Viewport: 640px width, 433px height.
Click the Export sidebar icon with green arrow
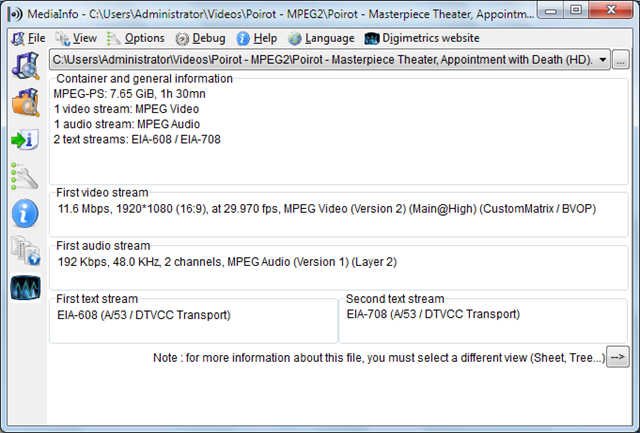click(x=25, y=140)
